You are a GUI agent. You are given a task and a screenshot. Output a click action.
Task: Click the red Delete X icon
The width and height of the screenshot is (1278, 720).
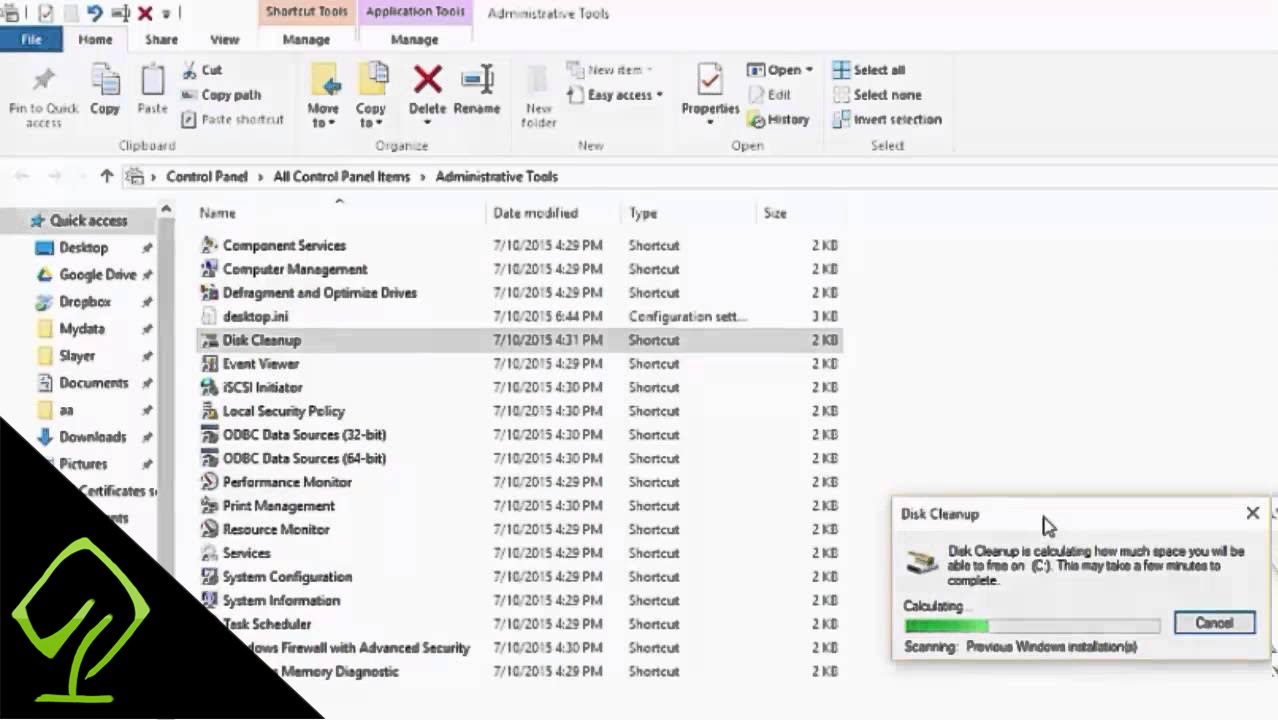tap(427, 79)
